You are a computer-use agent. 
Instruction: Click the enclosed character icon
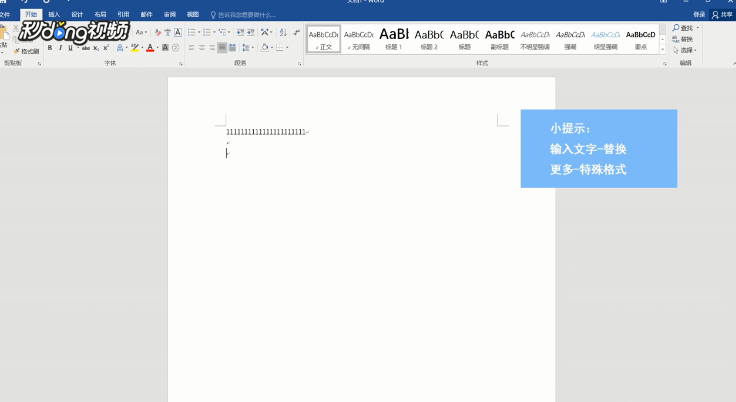pyautogui.click(x=176, y=47)
